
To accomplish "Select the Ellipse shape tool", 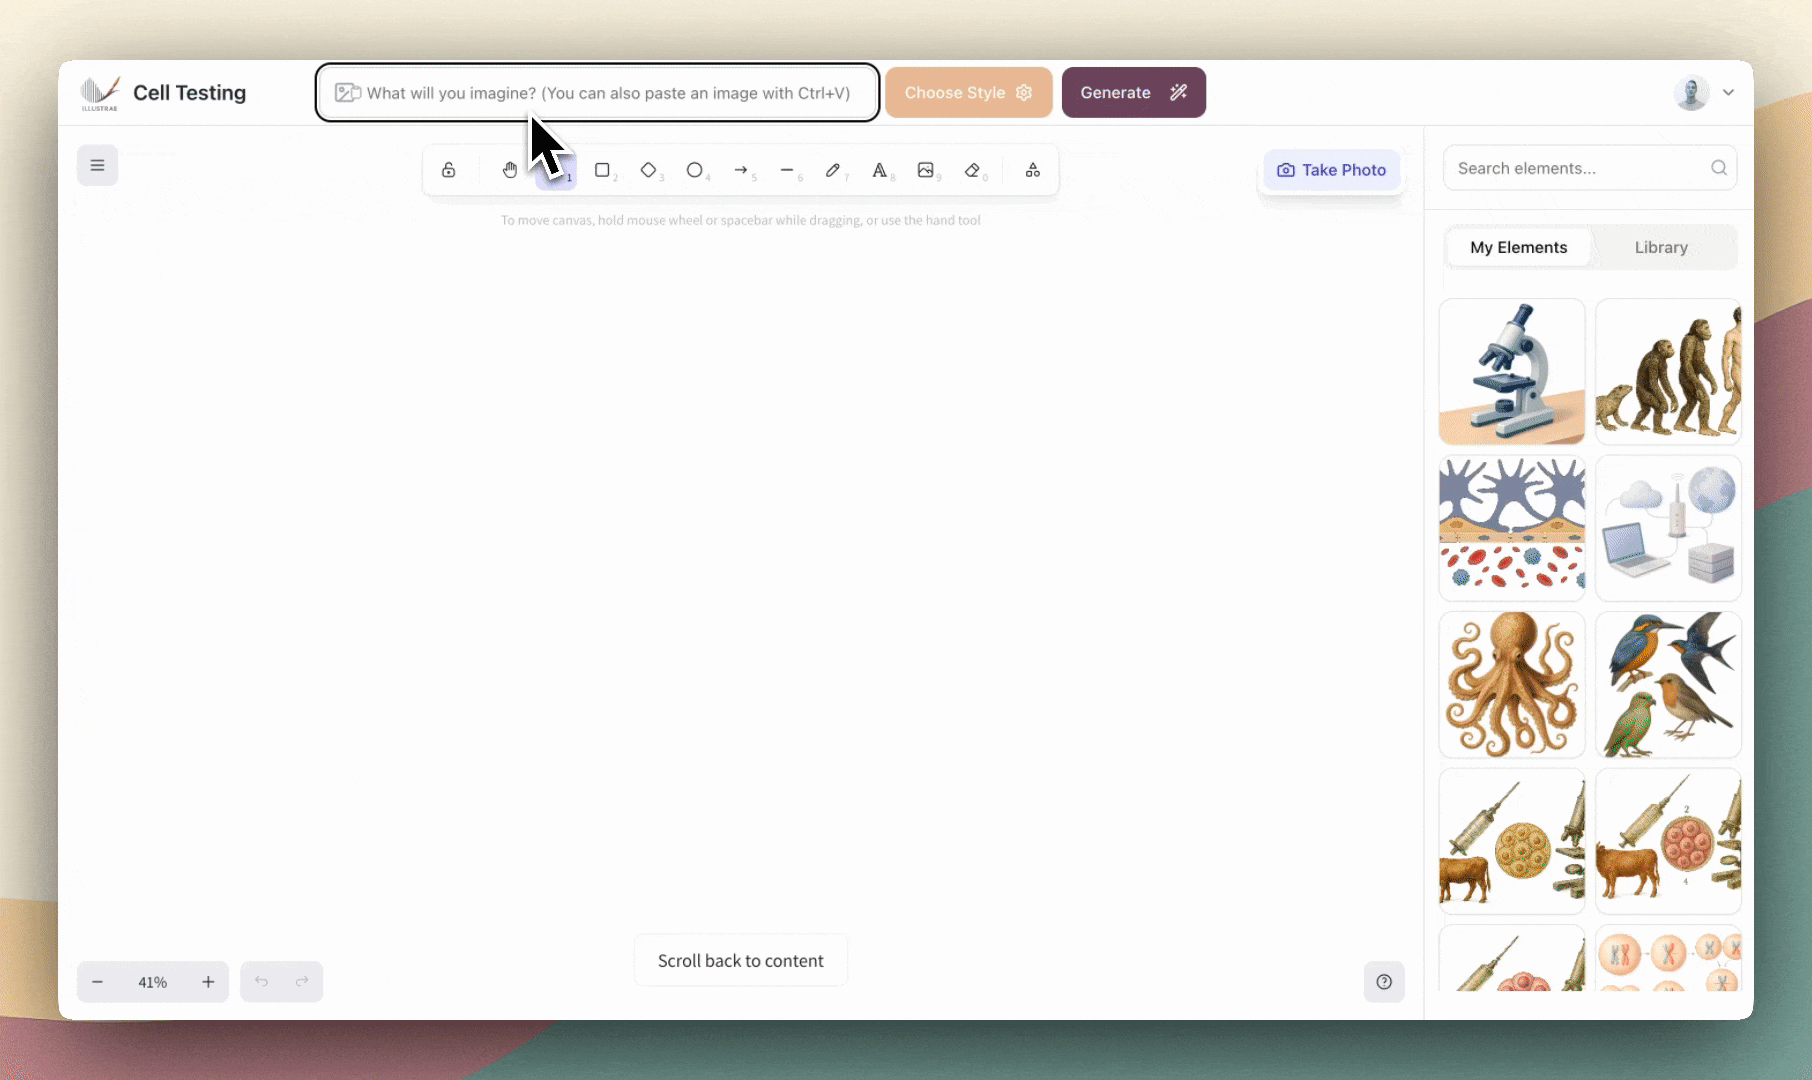I will [x=695, y=170].
